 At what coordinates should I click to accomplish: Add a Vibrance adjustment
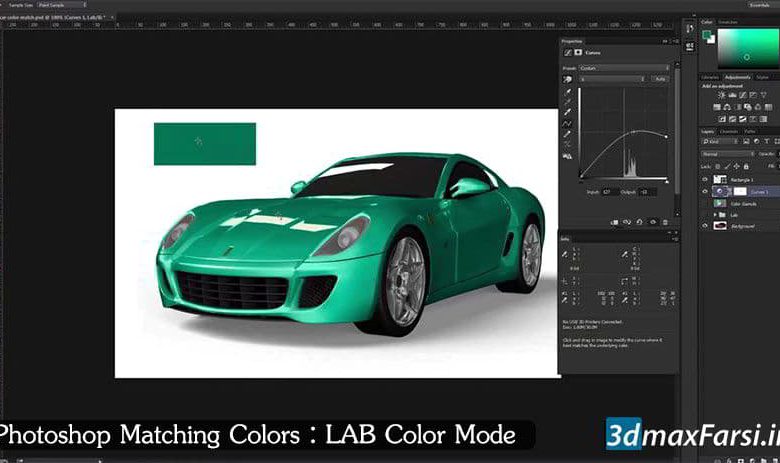pyautogui.click(x=764, y=95)
